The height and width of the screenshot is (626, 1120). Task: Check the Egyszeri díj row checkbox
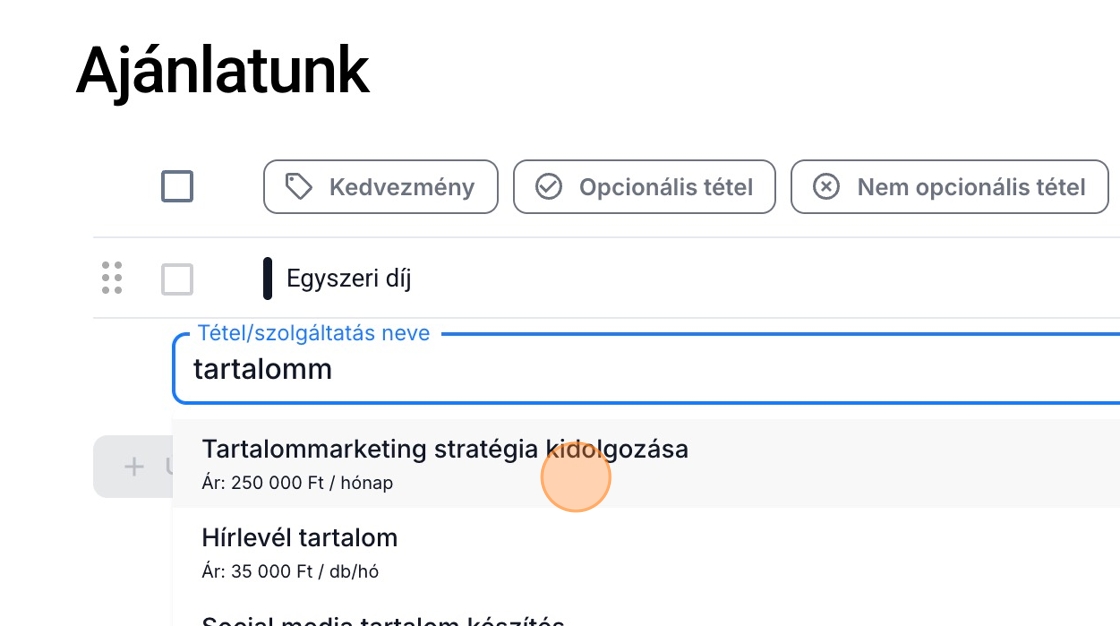pyautogui.click(x=177, y=279)
